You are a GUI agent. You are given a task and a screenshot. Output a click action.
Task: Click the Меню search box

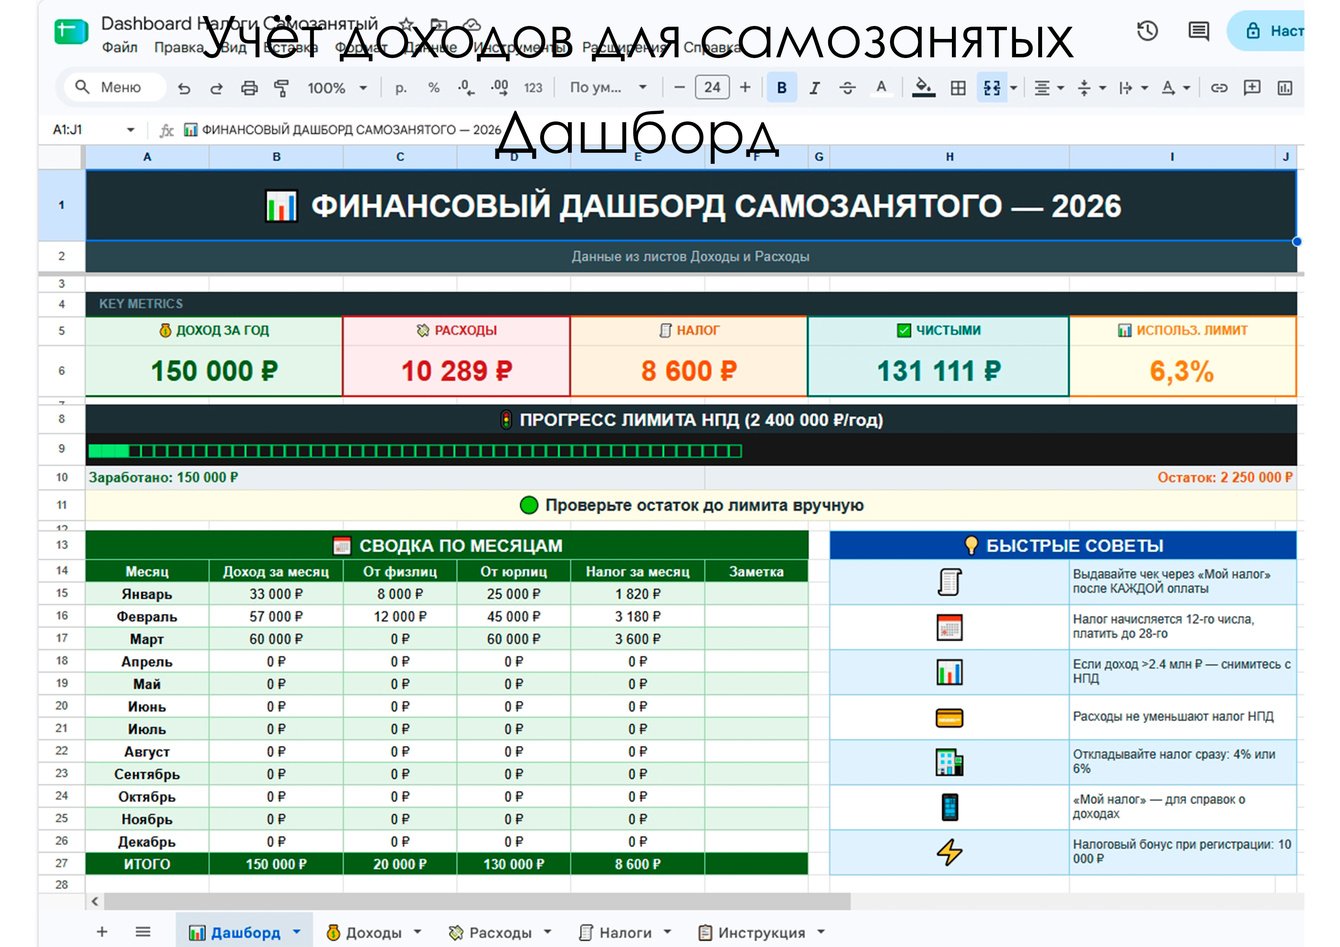click(x=114, y=88)
